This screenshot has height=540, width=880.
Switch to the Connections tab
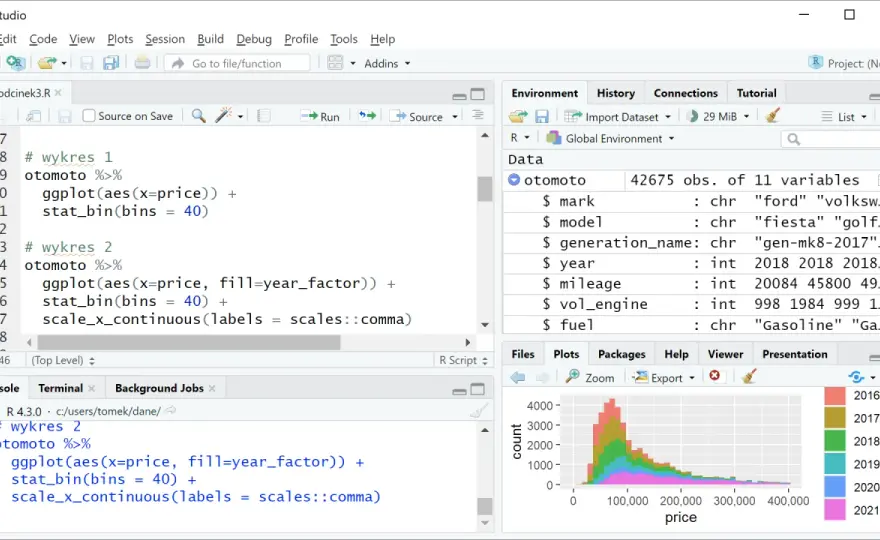click(685, 93)
